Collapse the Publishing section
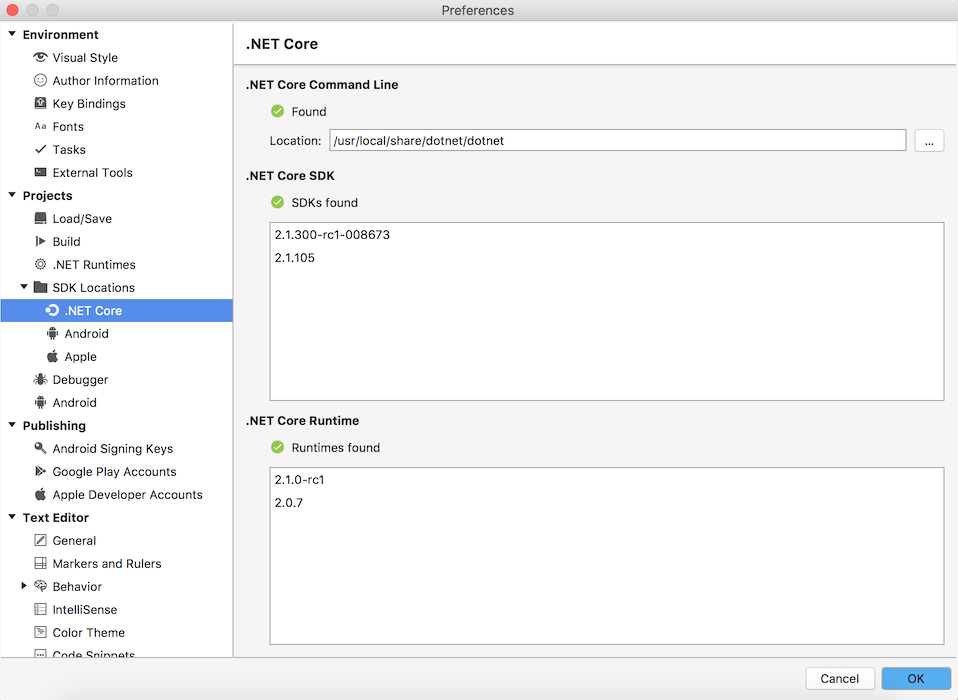The height and width of the screenshot is (700, 958). [x=12, y=425]
